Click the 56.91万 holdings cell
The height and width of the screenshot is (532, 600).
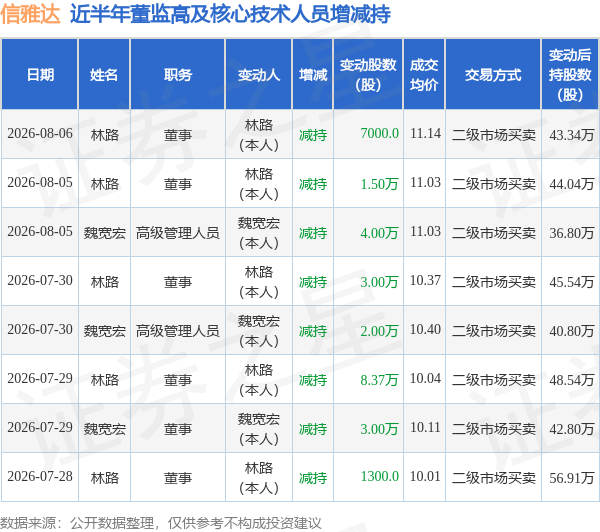tap(572, 478)
